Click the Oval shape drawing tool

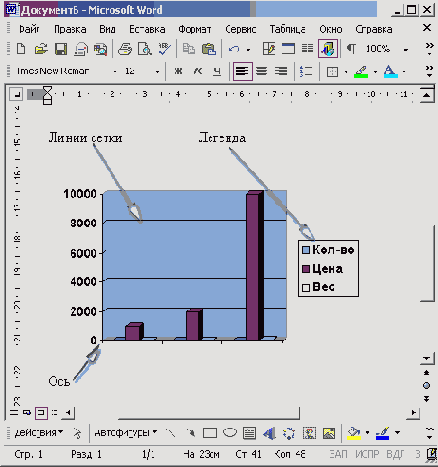(x=230, y=433)
